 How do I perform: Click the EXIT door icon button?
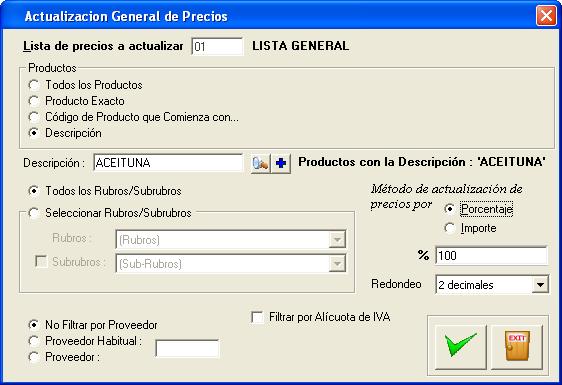(x=517, y=346)
